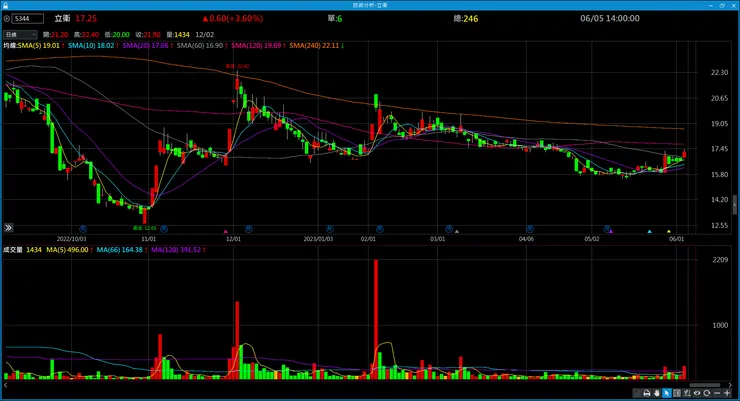Click the scroll left arrow below volume chart
The image size is (740, 401).
(x=6, y=385)
